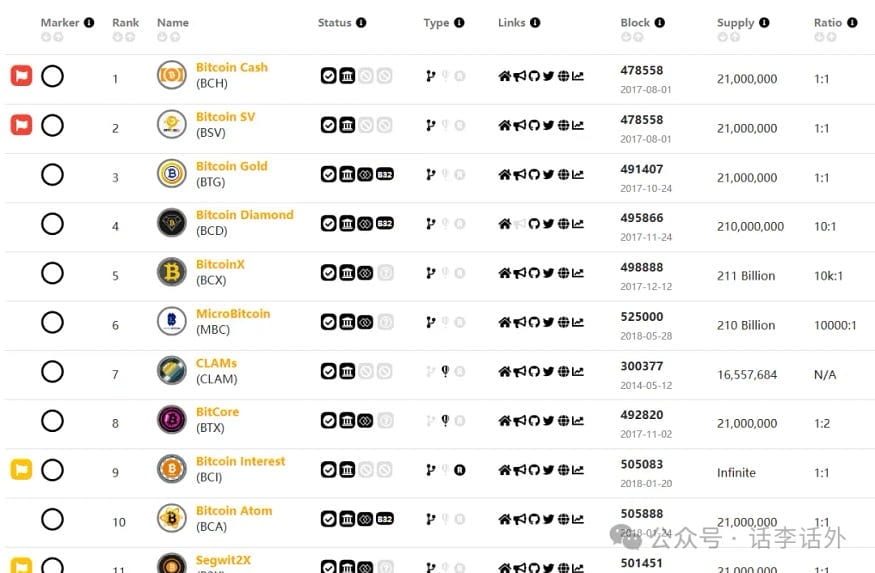The width and height of the screenshot is (875, 573).
Task: Sort using the Block column arrow
Action: pyautogui.click(x=626, y=37)
